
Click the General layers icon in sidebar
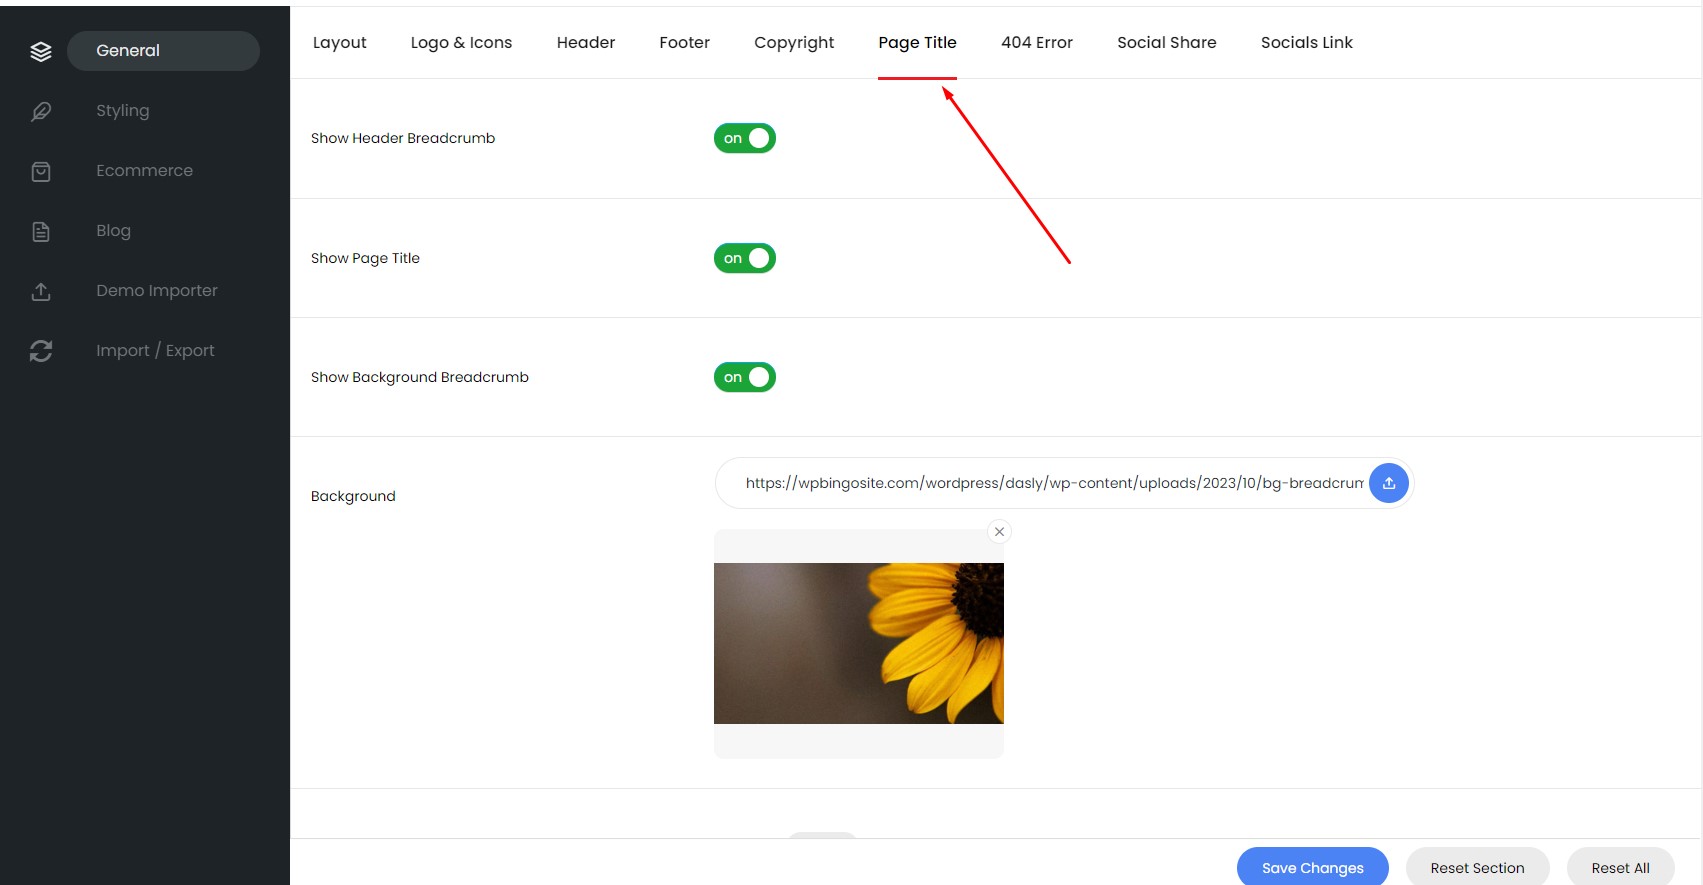[x=41, y=51]
